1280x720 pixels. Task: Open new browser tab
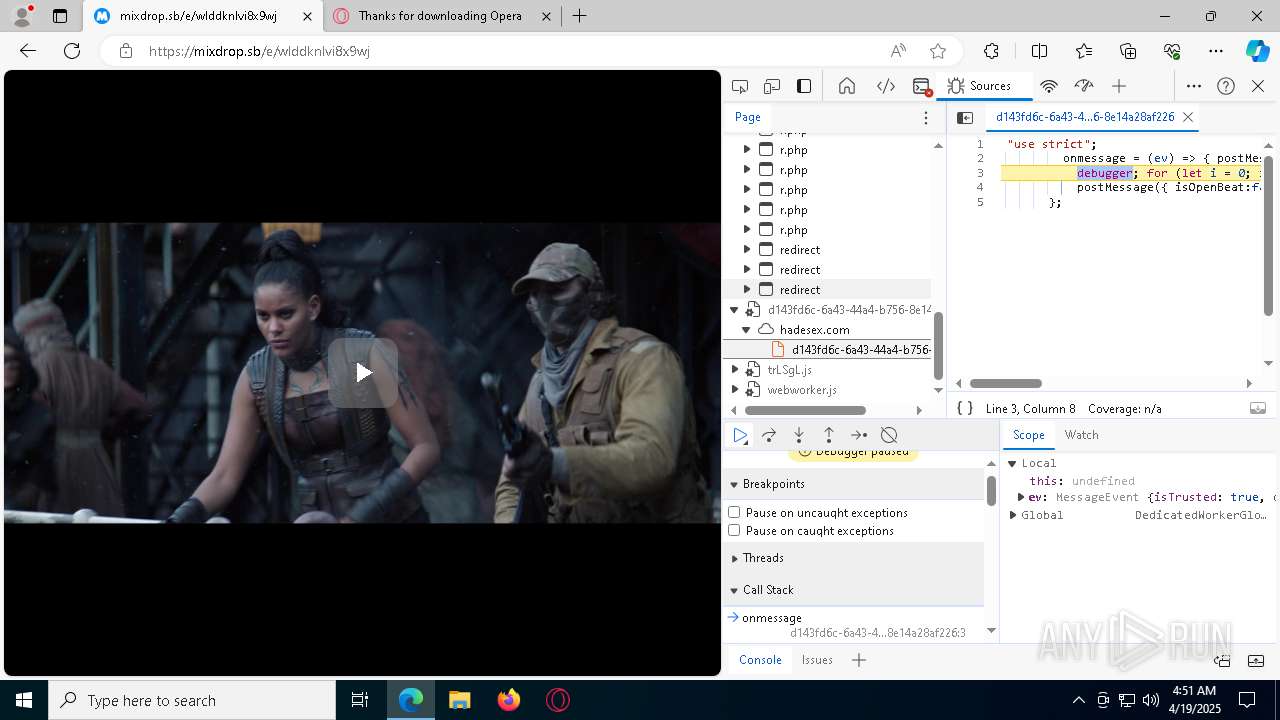click(579, 16)
